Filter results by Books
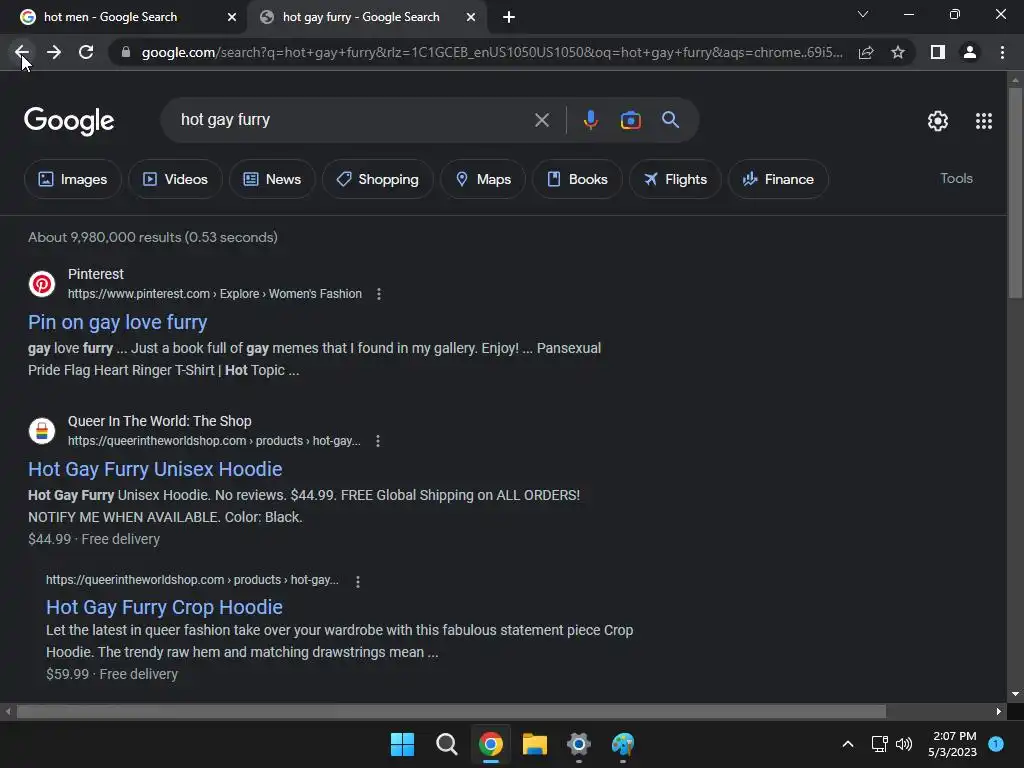The image size is (1024, 768). click(577, 179)
